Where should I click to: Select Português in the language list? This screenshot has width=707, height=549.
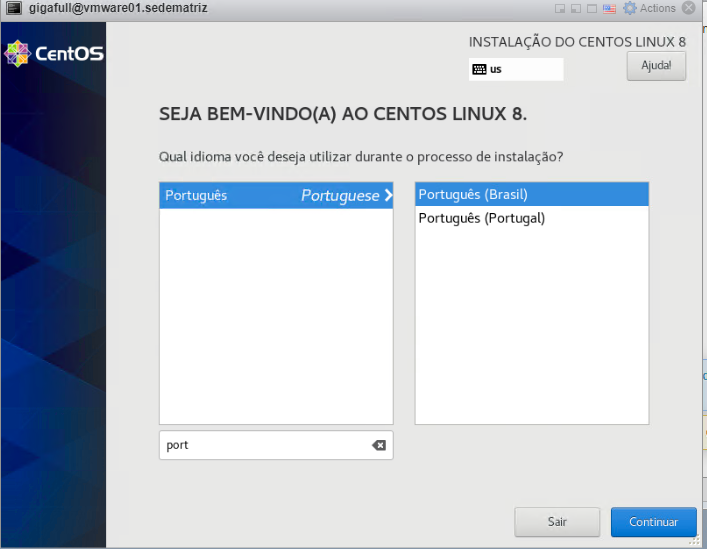[276, 196]
